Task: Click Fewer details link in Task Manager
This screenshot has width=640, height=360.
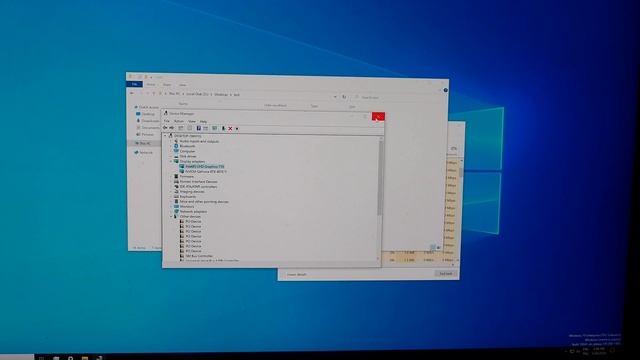Action: [x=296, y=274]
